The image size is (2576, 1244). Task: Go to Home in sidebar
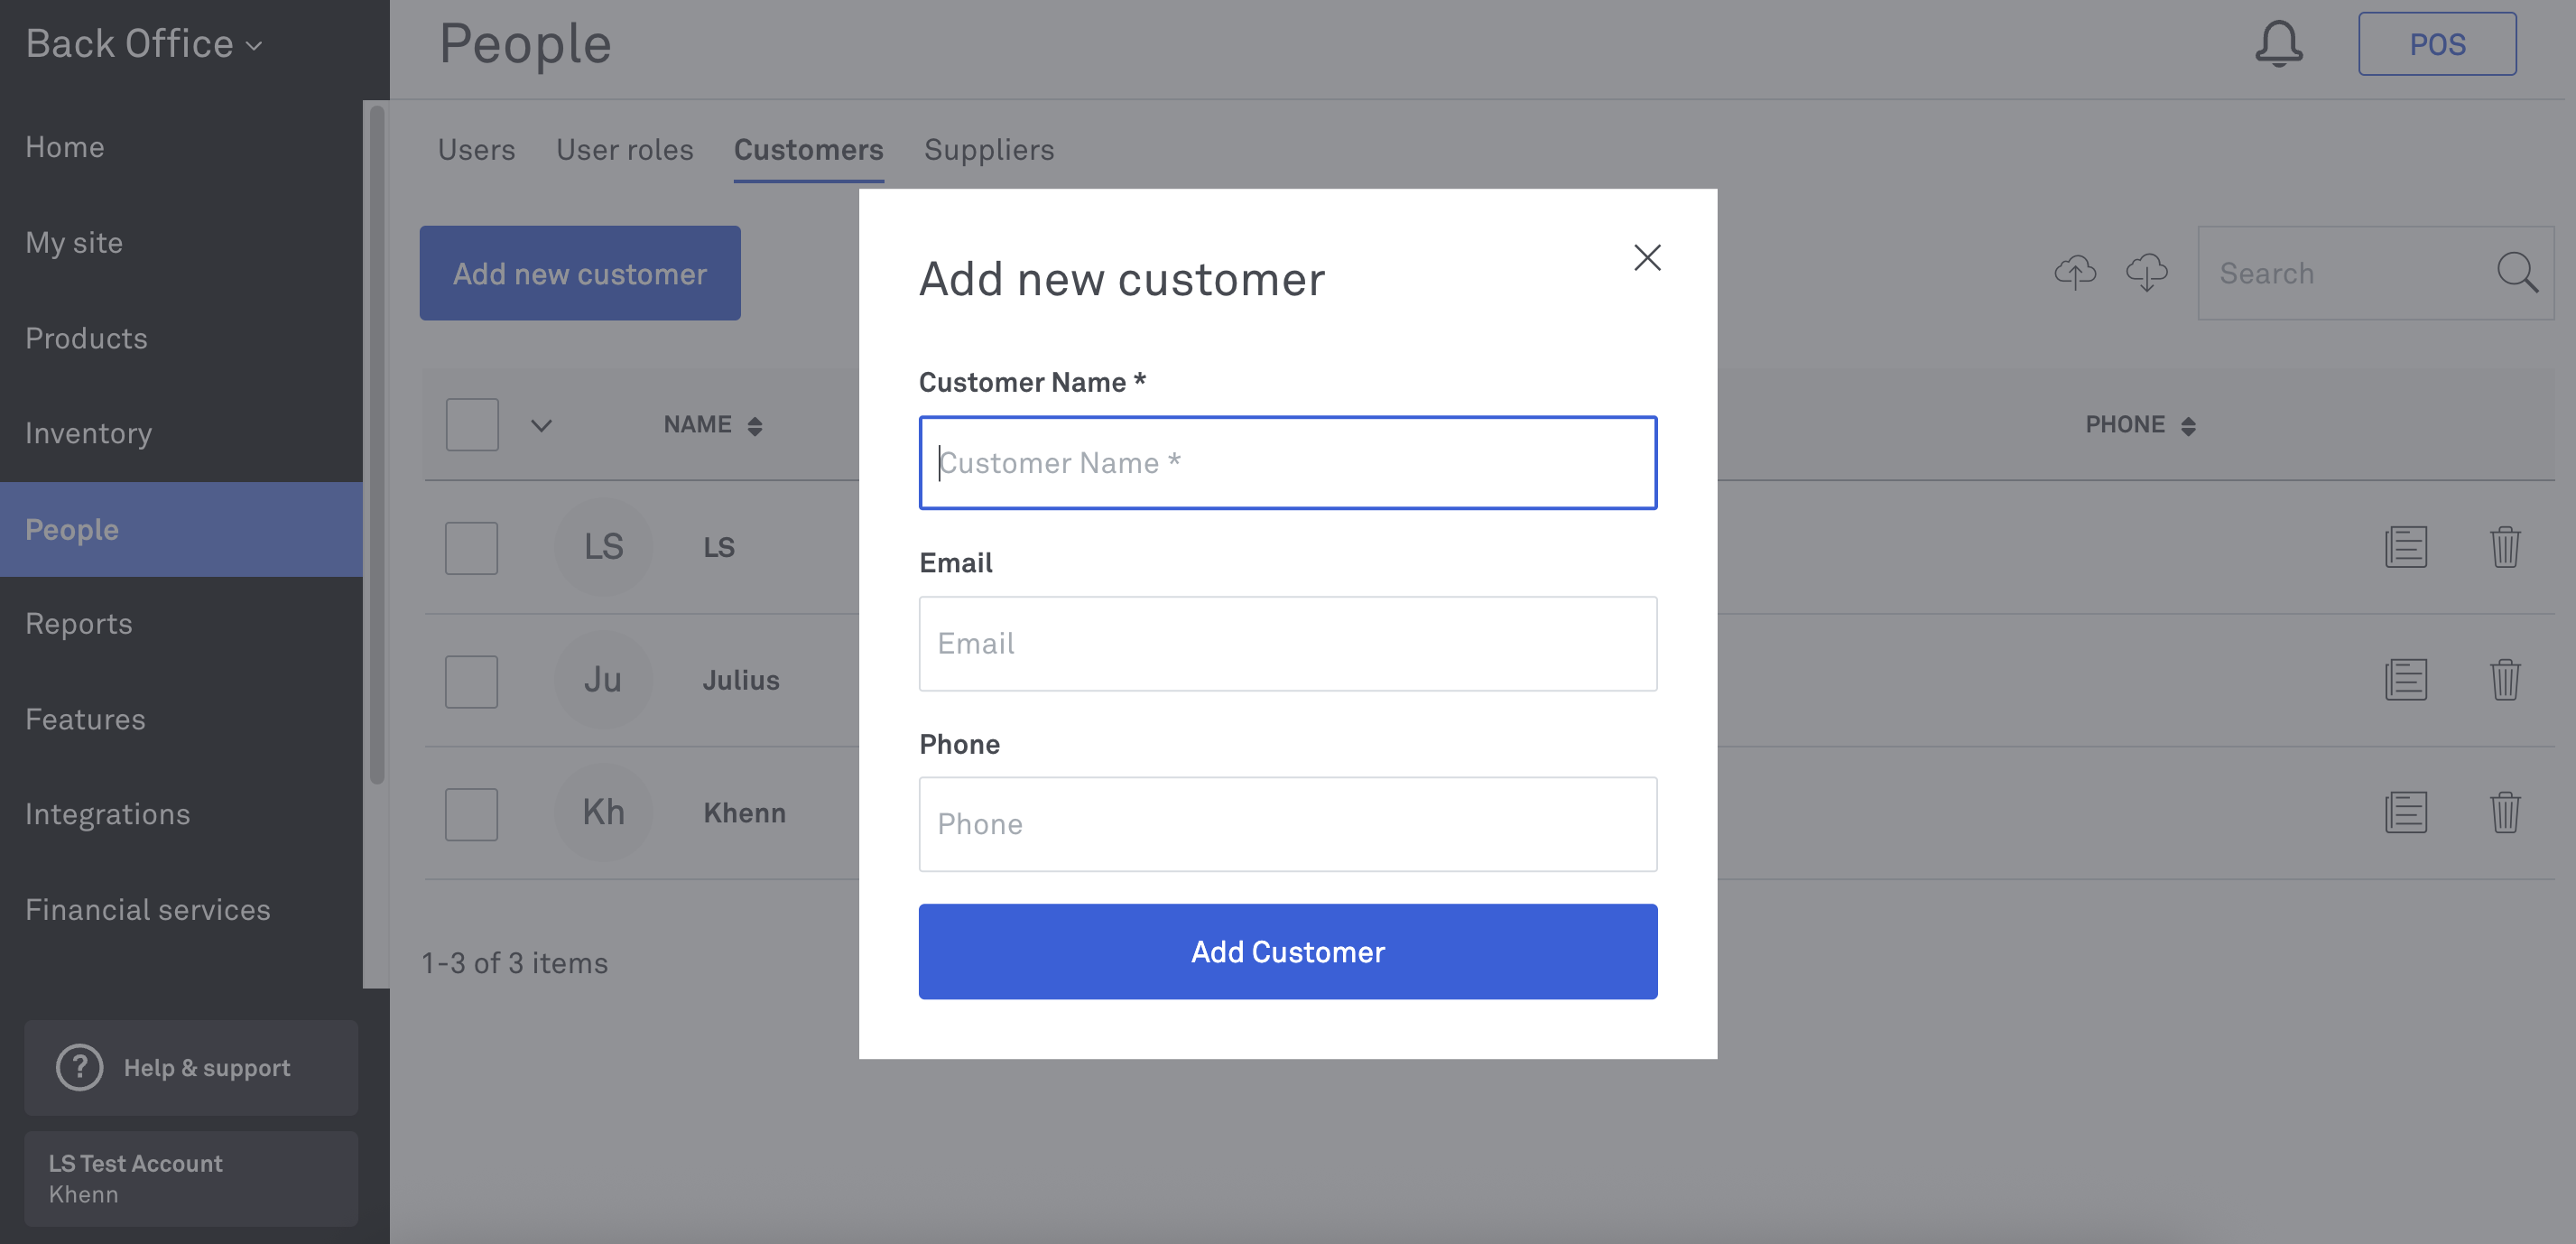(181, 147)
